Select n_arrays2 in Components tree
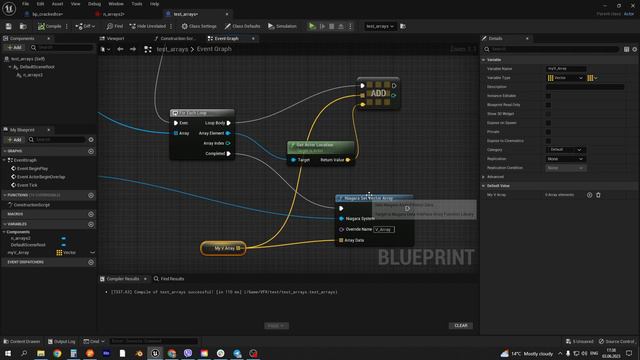Viewport: 640px width, 360px height. 32,75
